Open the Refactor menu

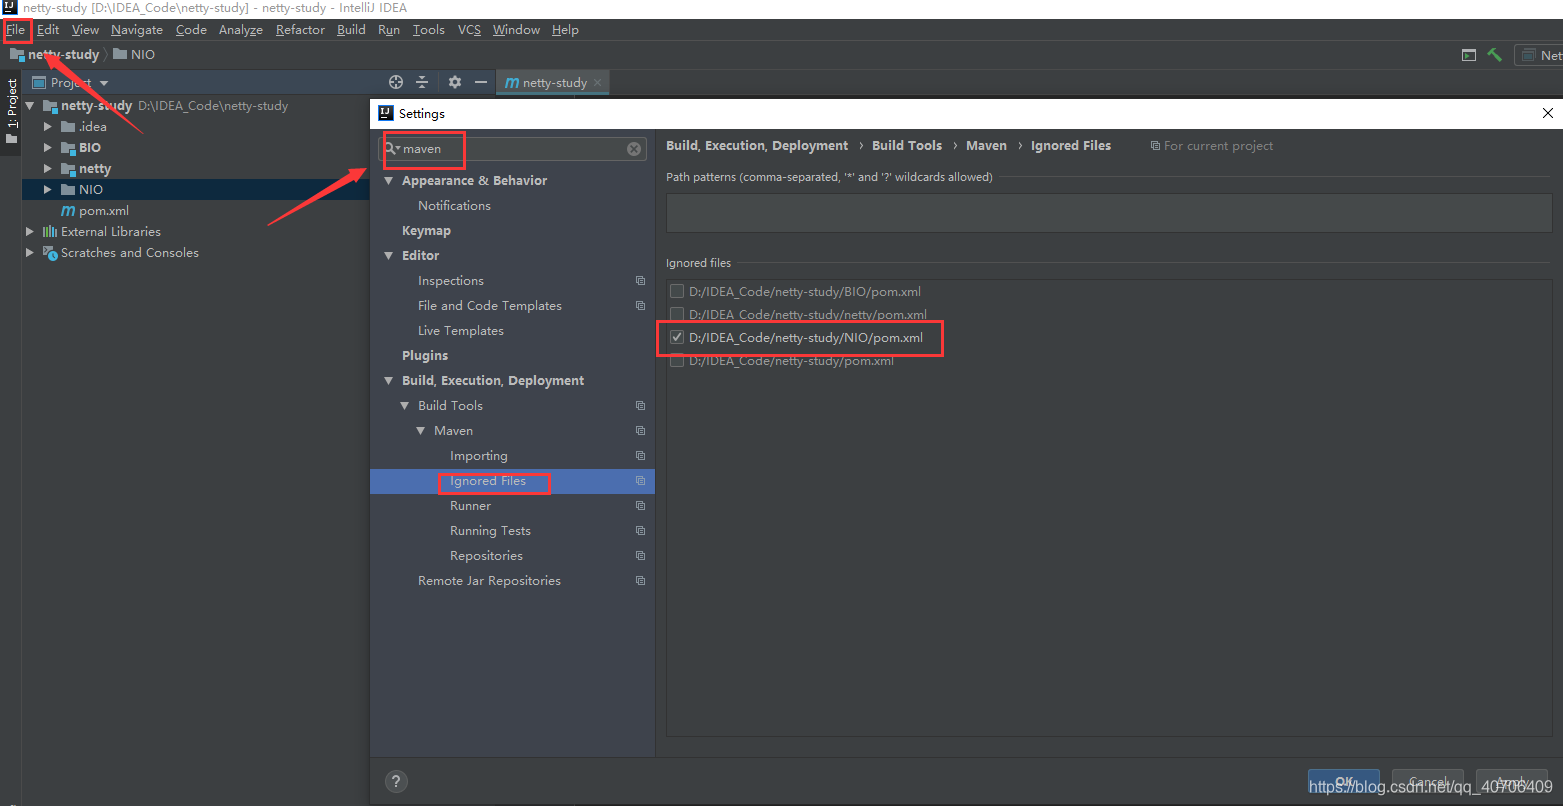300,30
